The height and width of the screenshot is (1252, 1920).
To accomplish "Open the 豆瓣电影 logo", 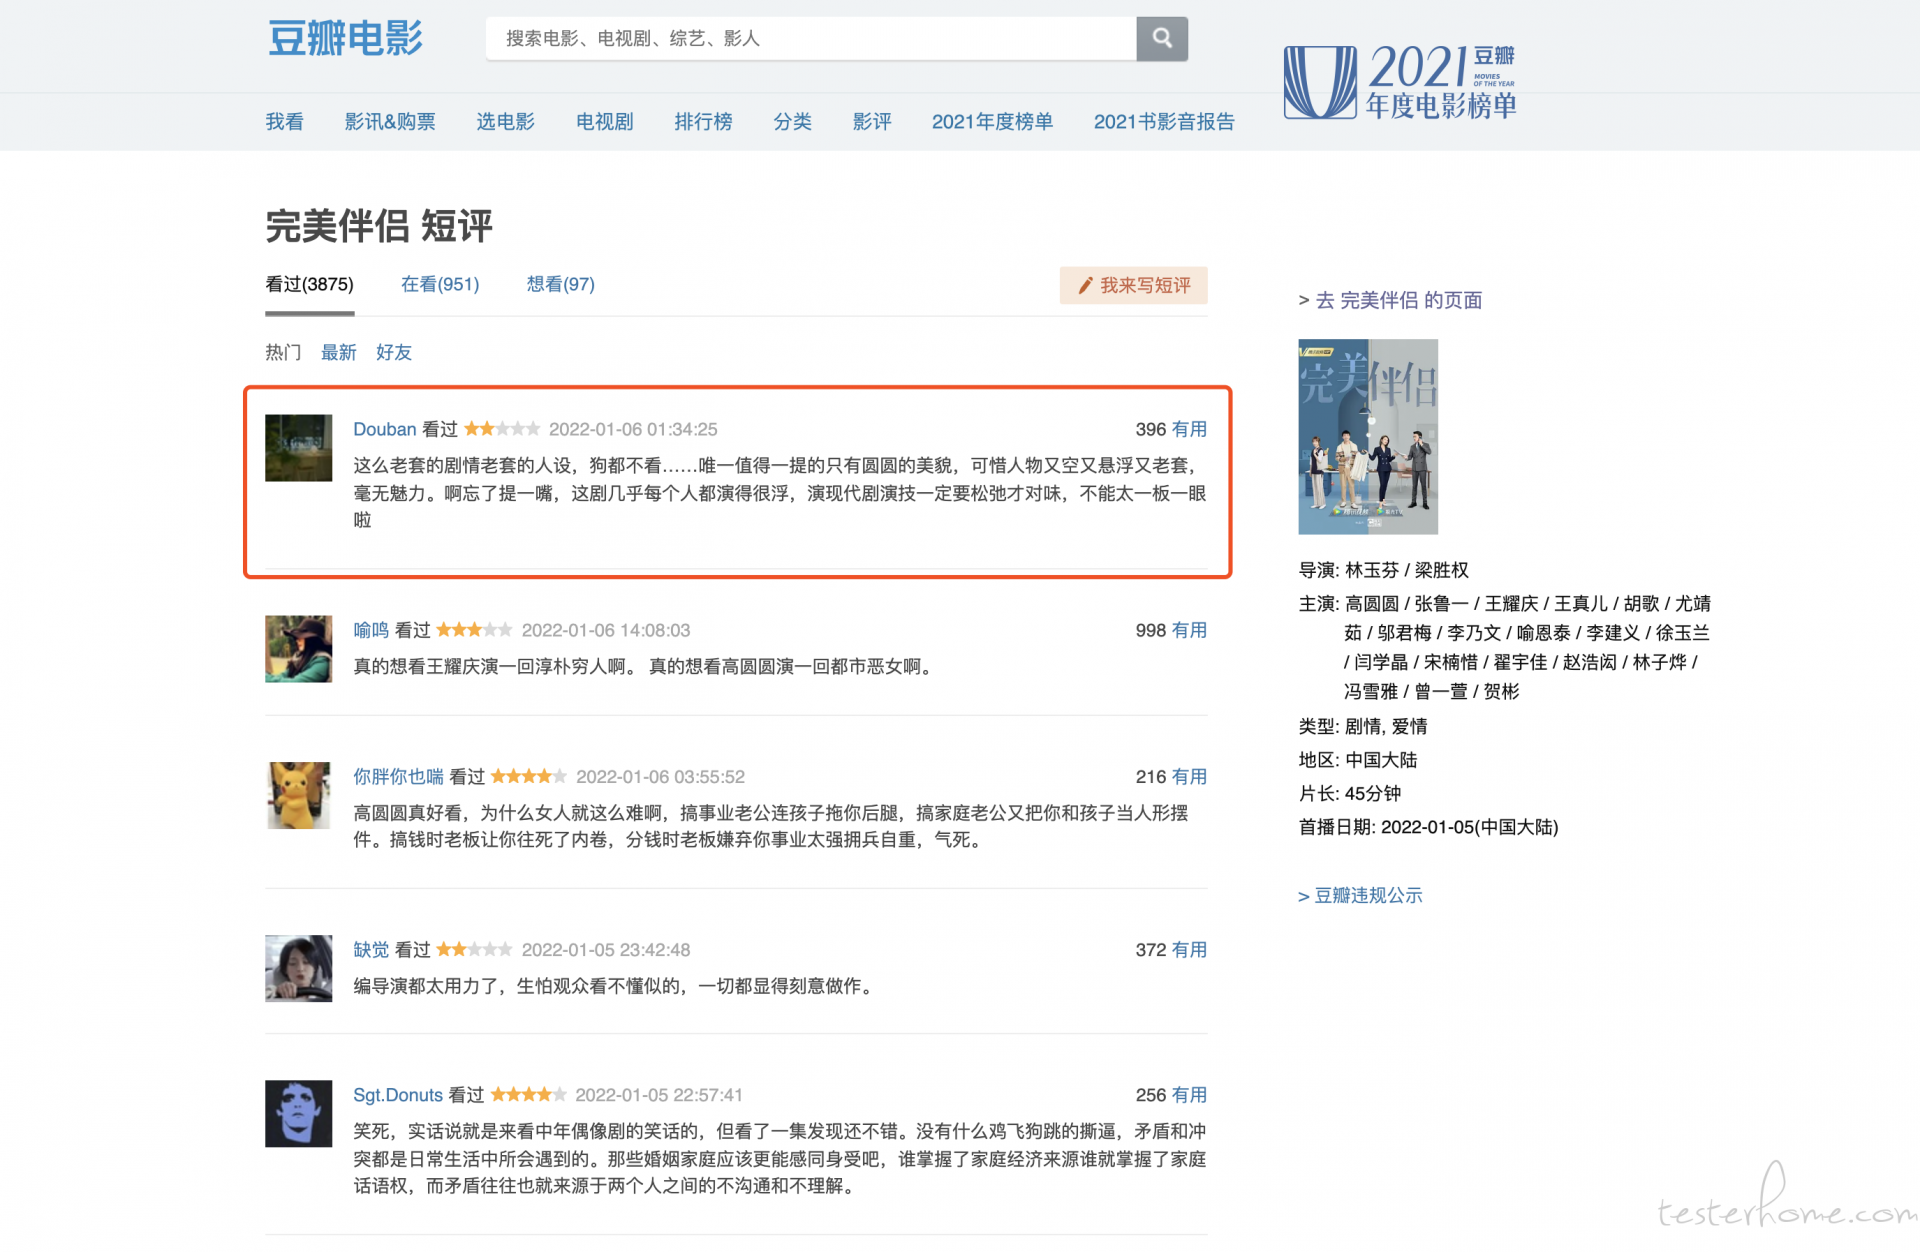I will pyautogui.click(x=345, y=38).
